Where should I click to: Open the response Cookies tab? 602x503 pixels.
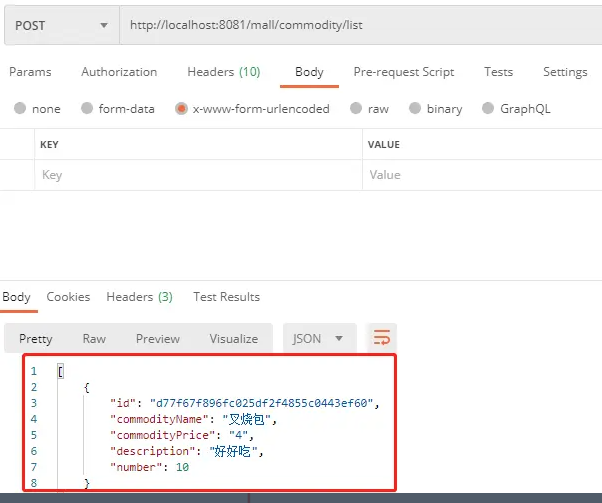68,297
